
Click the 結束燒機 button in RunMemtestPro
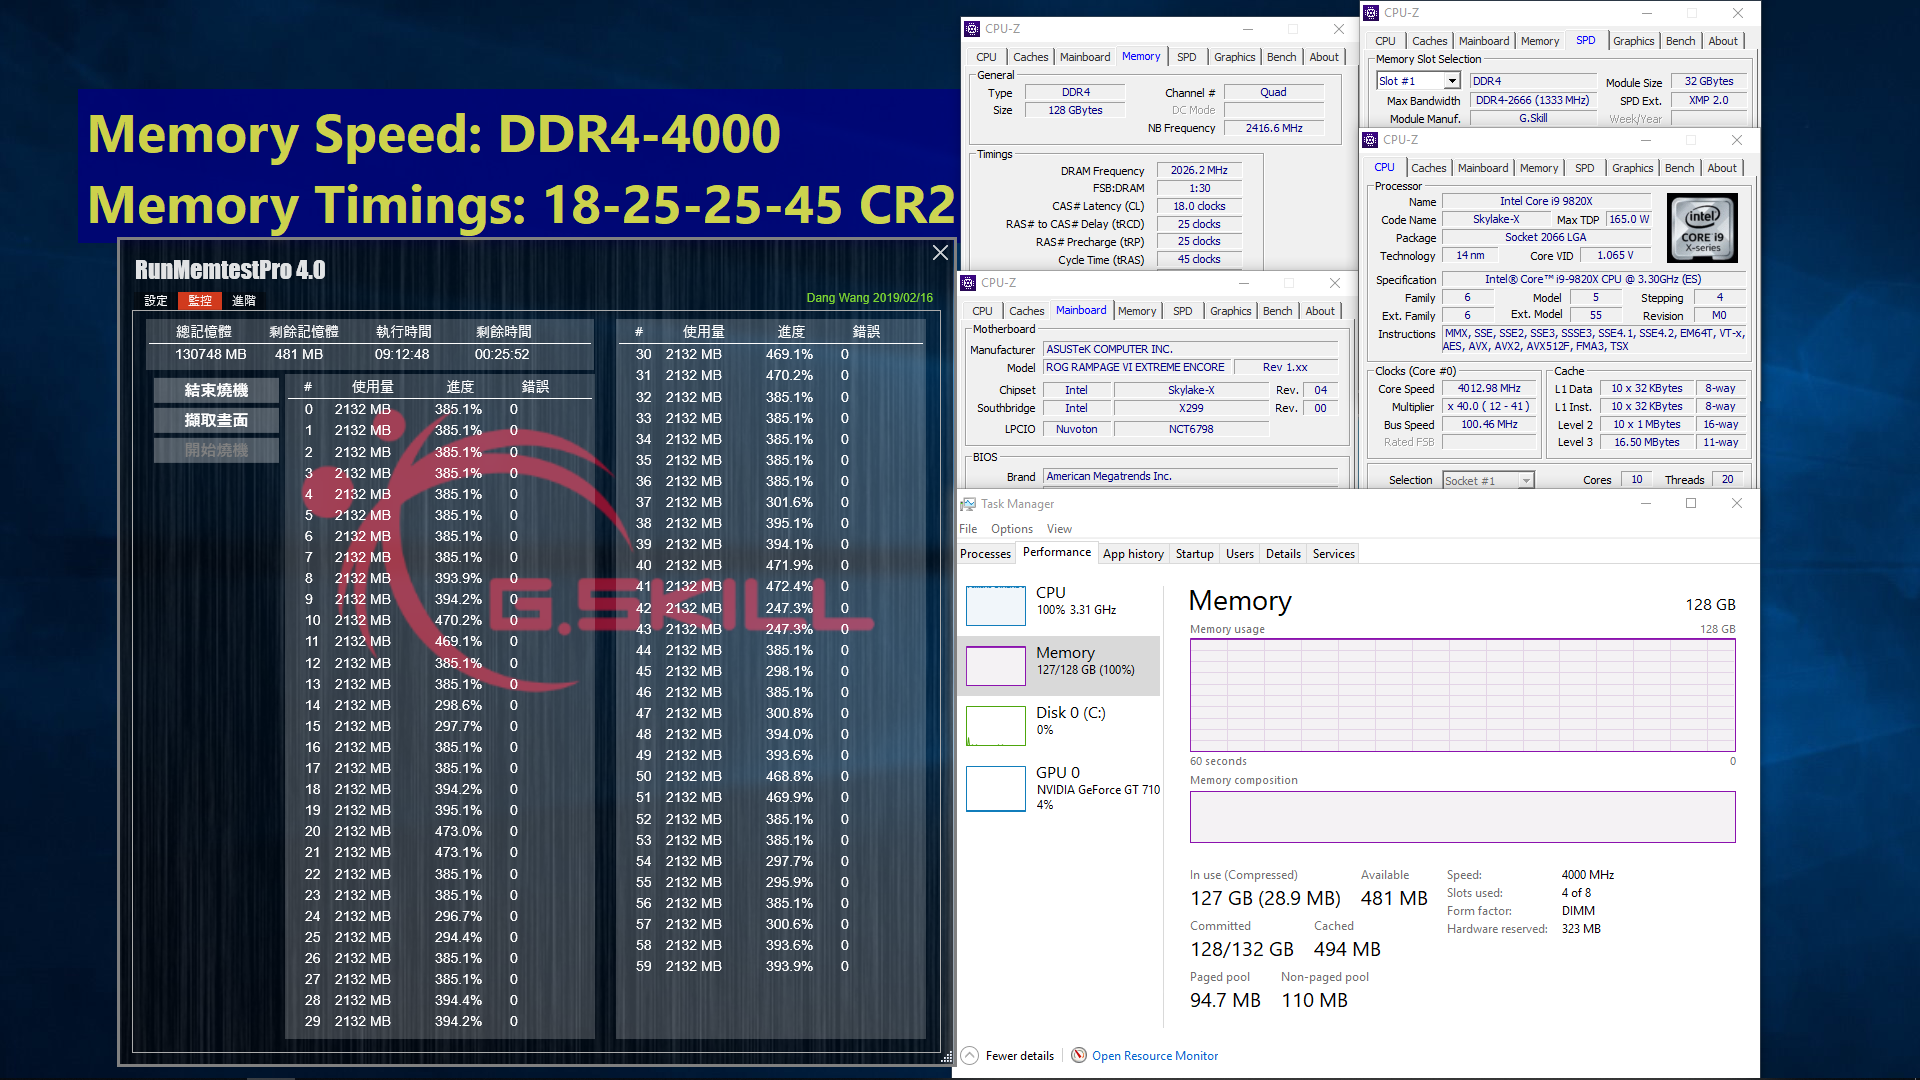tap(215, 390)
